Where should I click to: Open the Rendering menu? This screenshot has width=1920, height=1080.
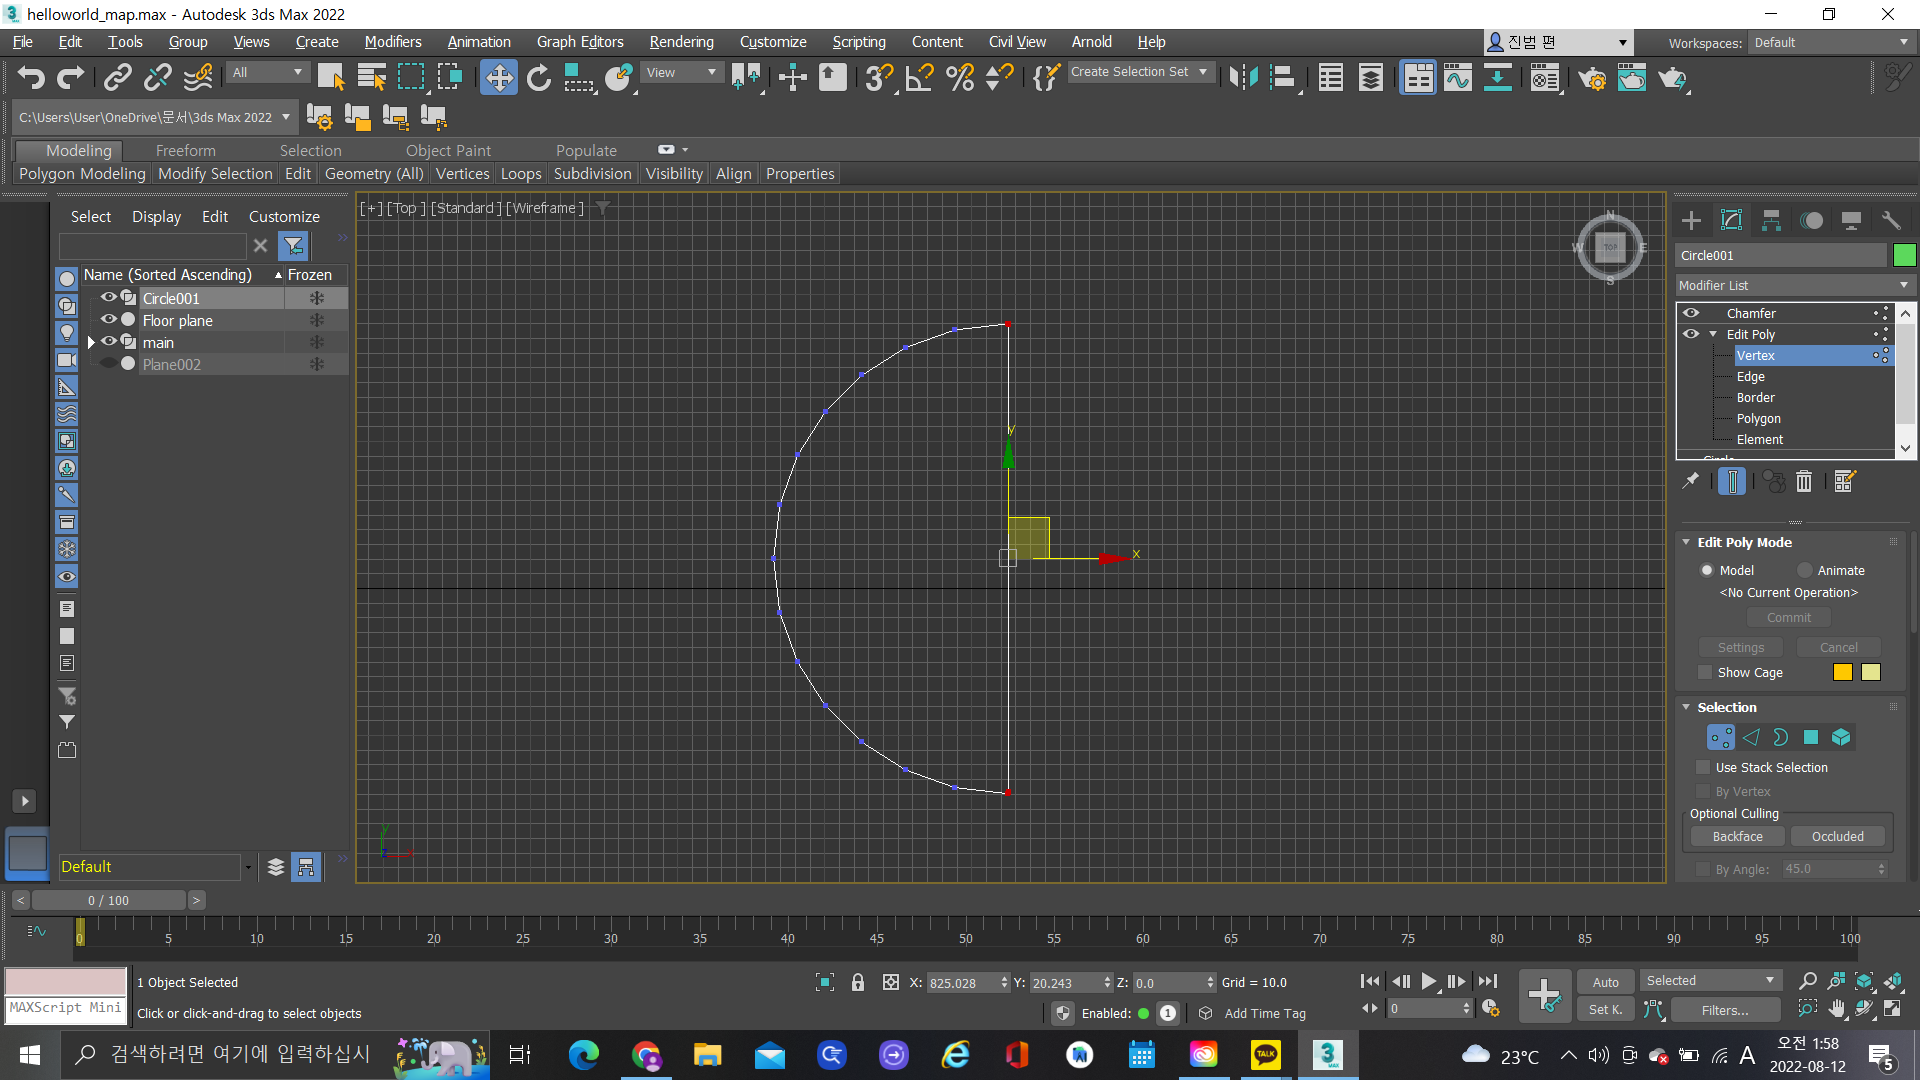point(681,42)
